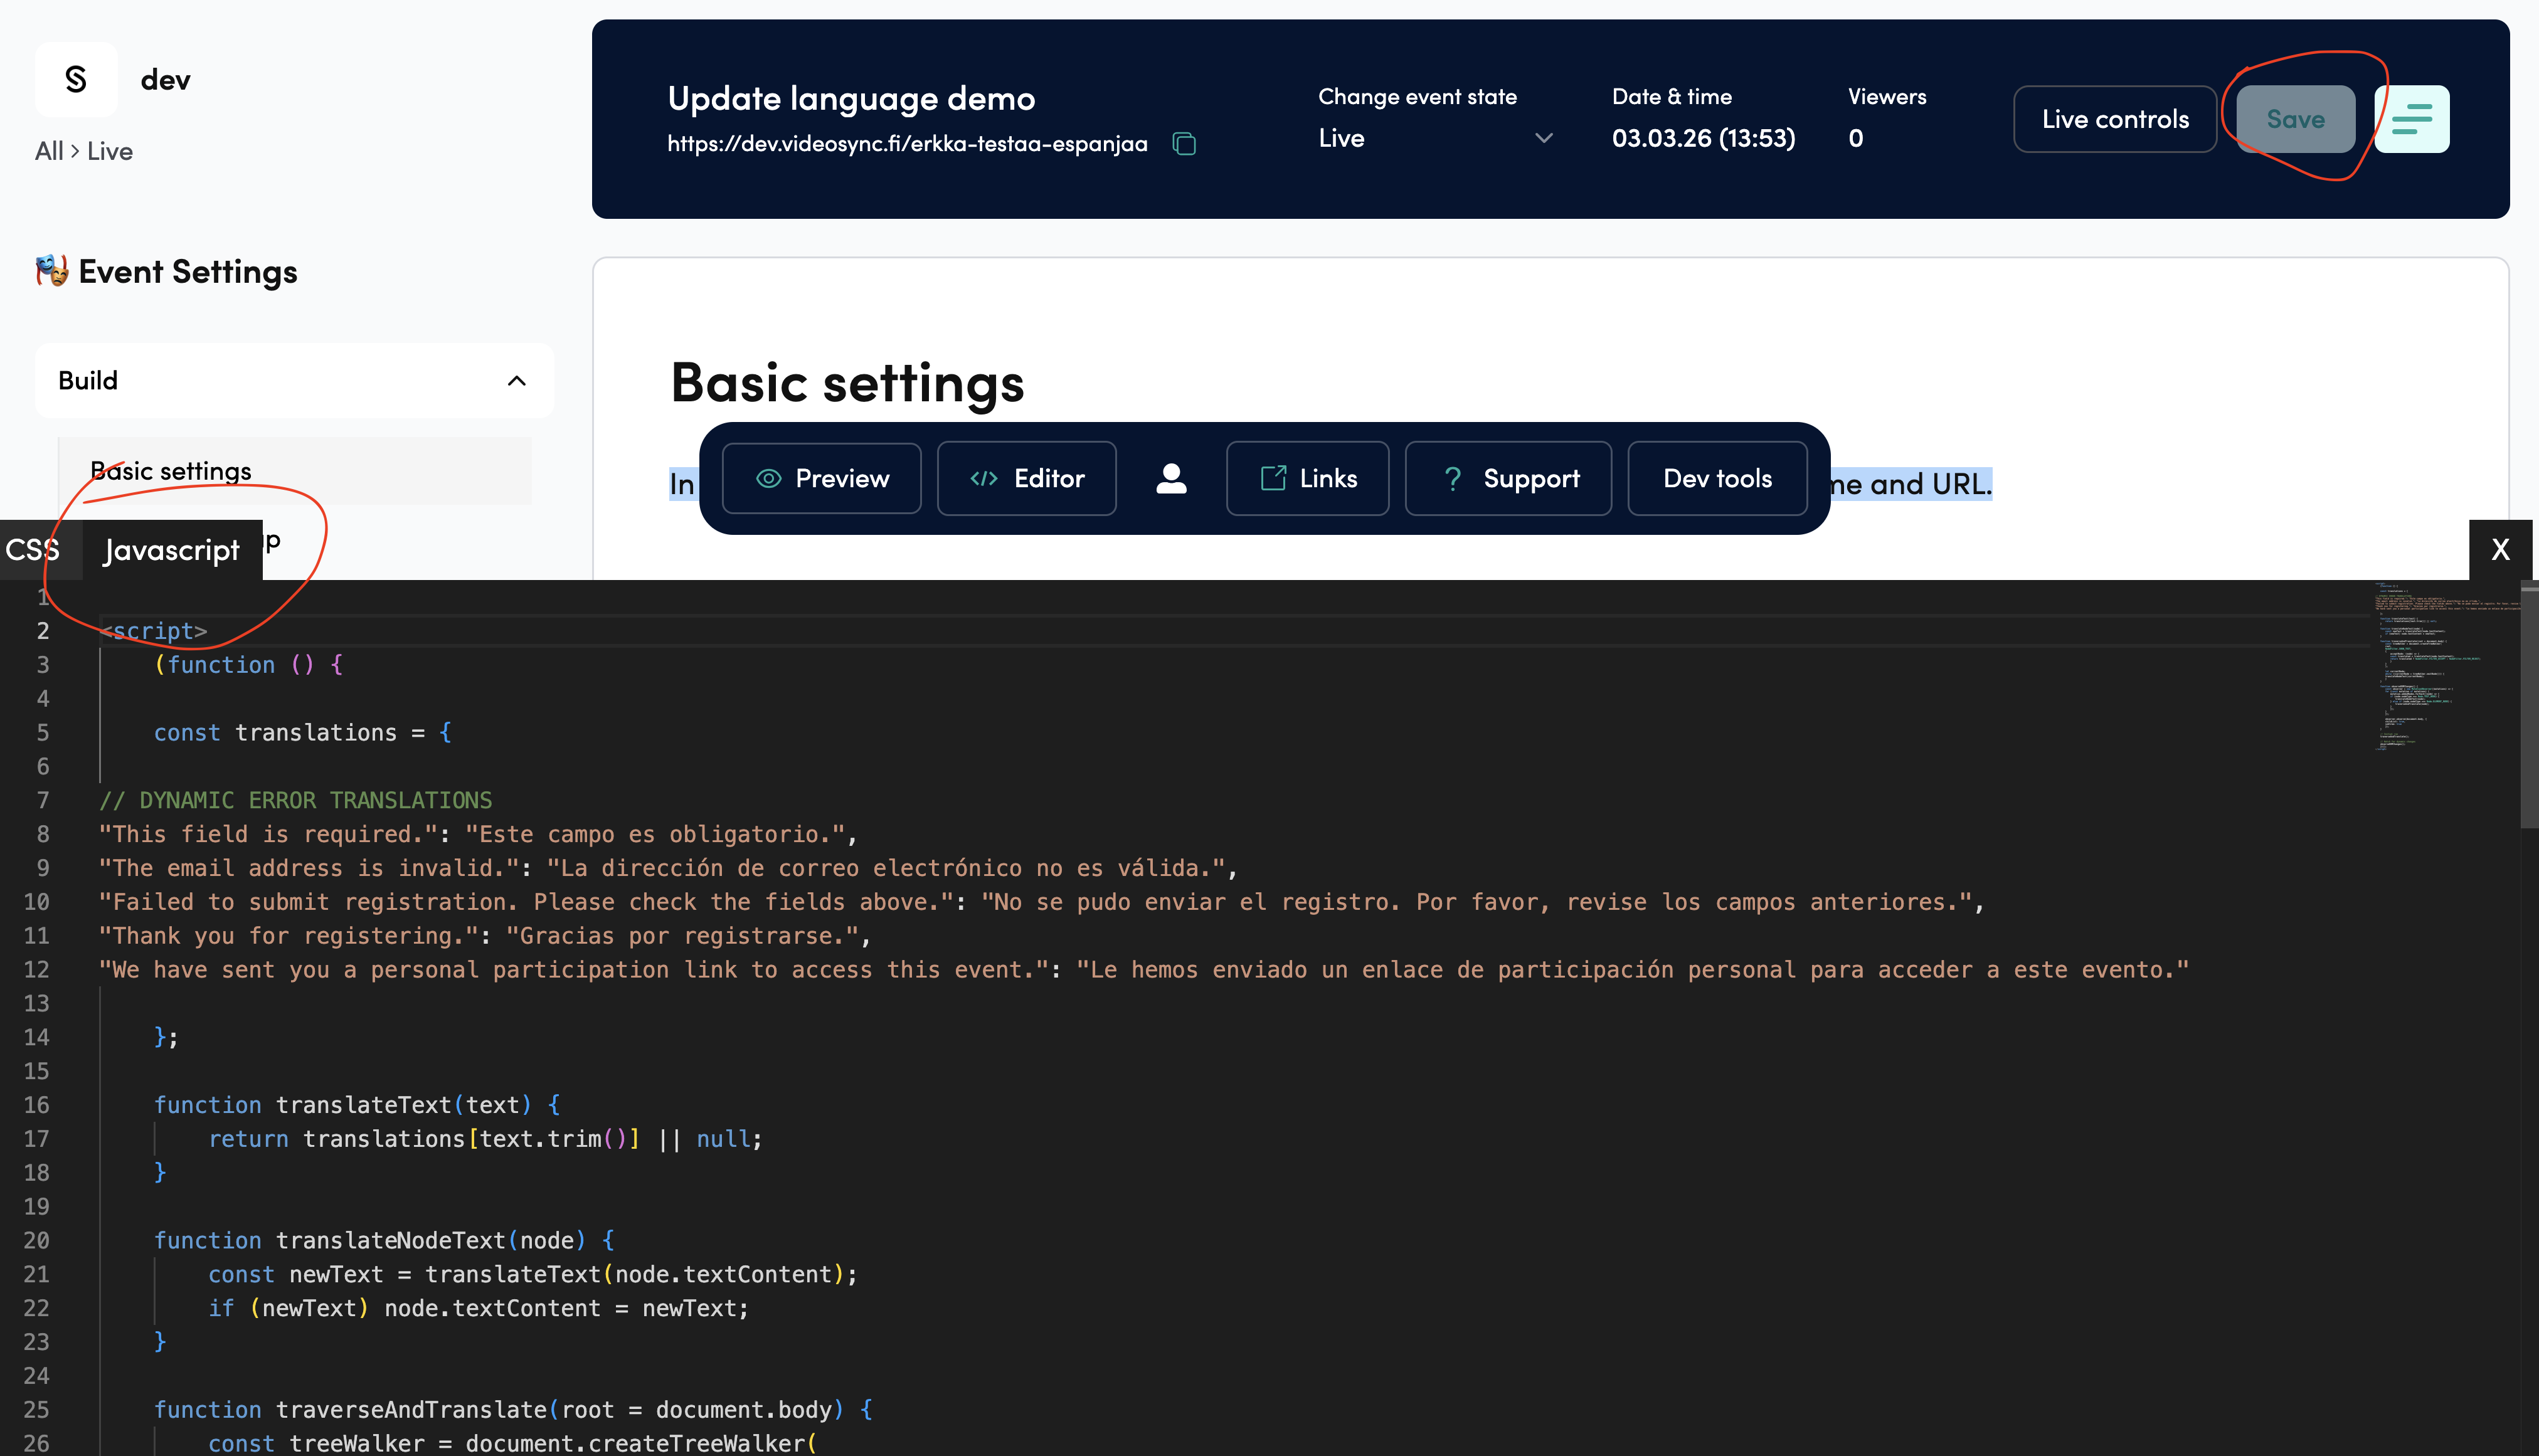
Task: Open the code Editor button
Action: 1026,478
